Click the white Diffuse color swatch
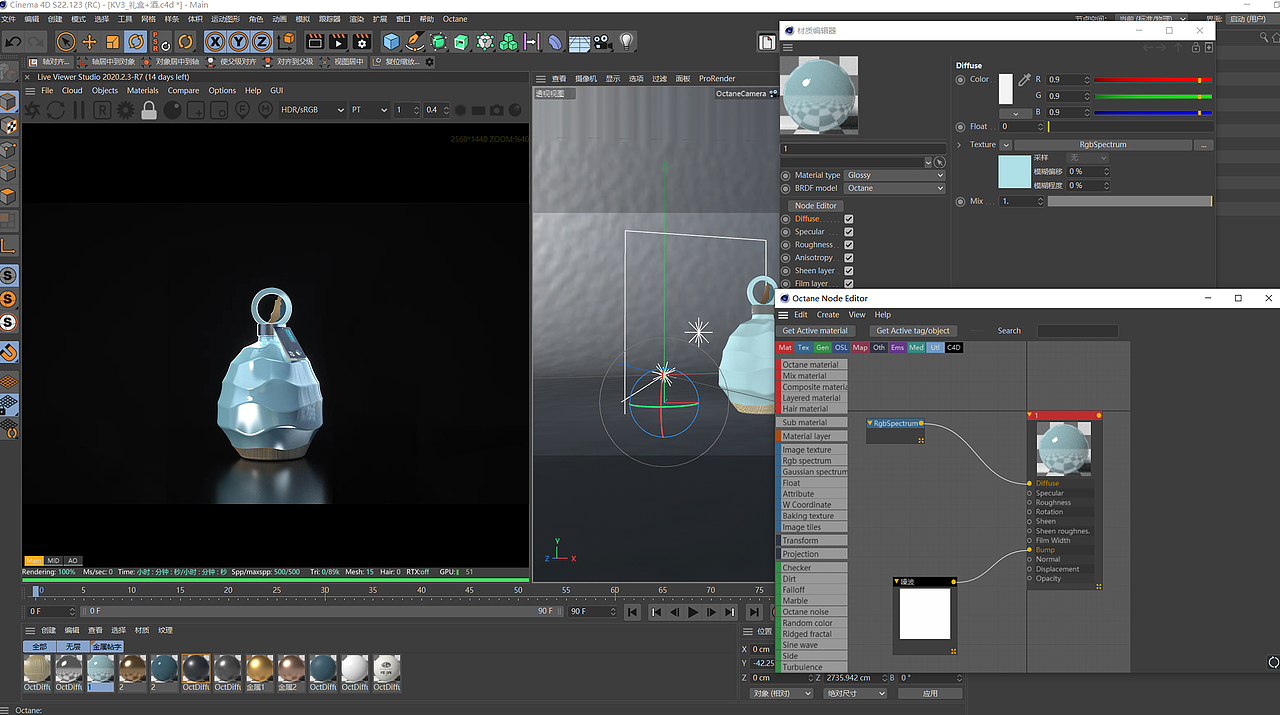 pos(1006,88)
